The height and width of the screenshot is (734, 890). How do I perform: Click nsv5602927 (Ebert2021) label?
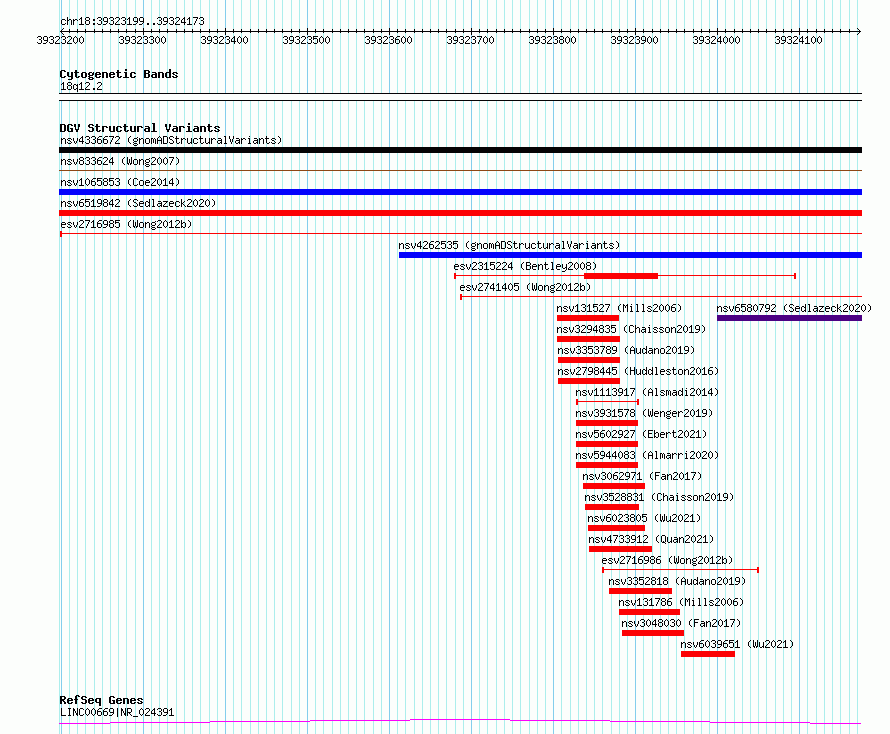(641, 434)
